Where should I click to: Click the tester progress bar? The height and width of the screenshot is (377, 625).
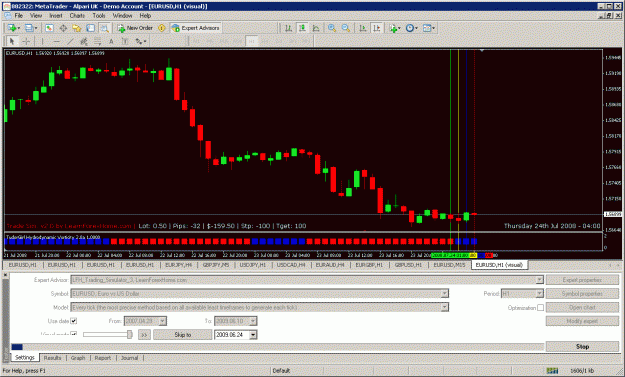277,347
